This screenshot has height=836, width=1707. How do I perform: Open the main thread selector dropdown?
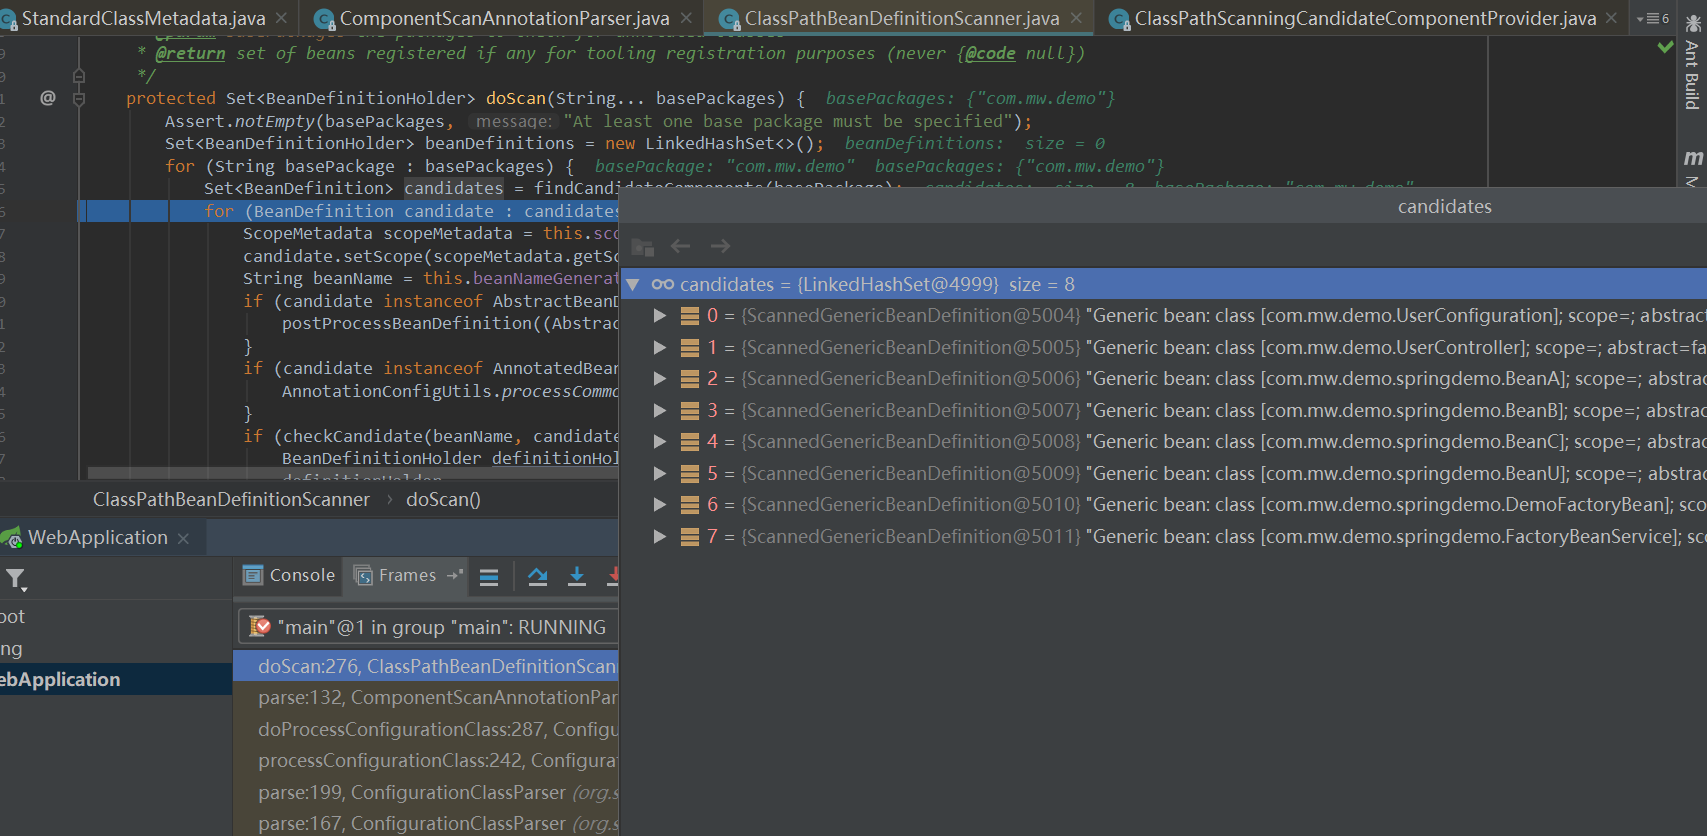(428, 627)
